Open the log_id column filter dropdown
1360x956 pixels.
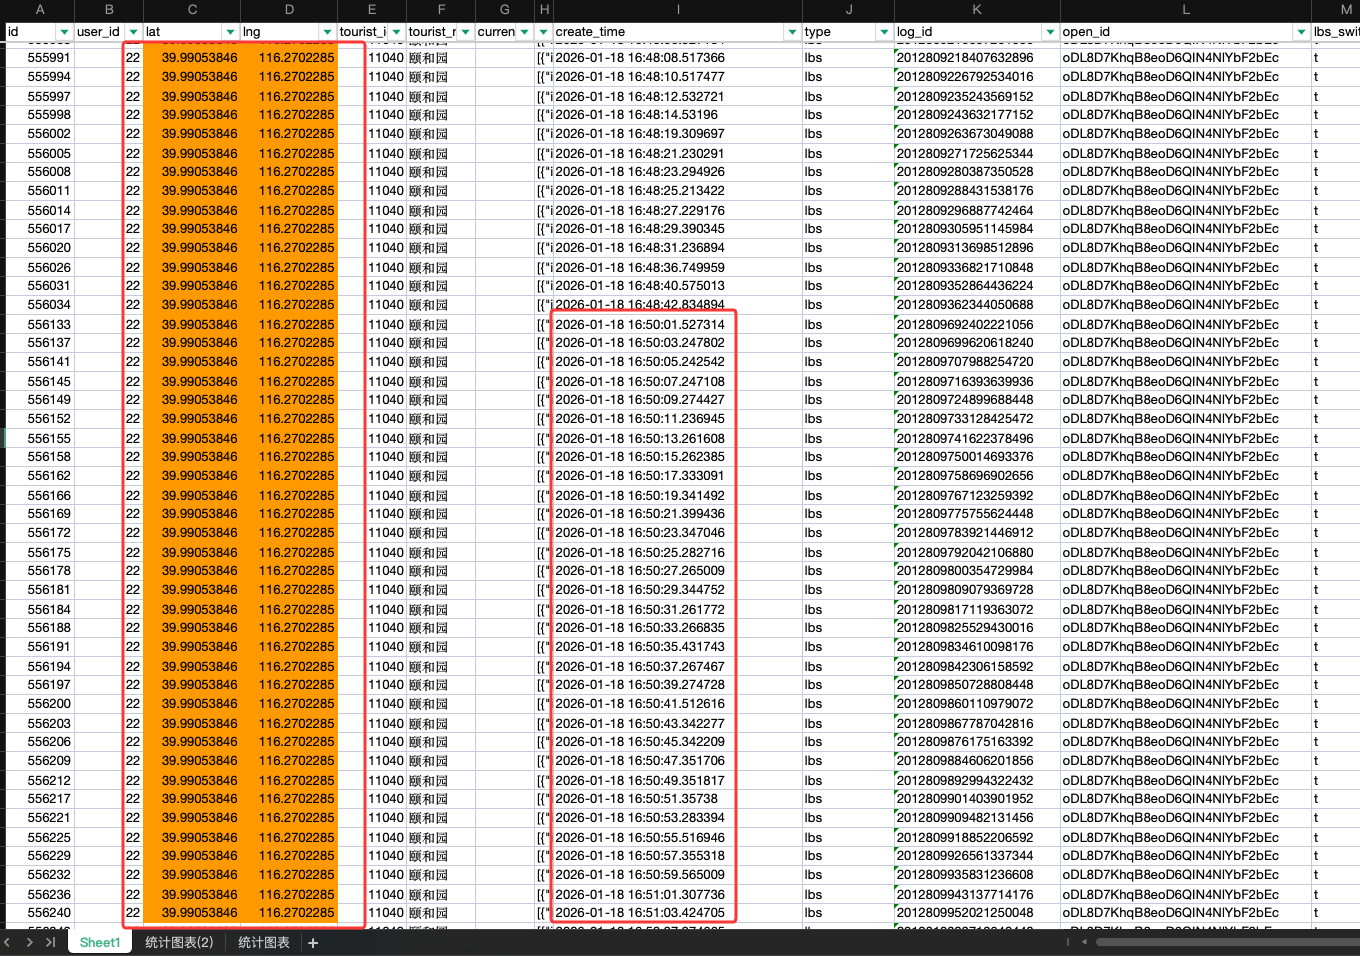pos(1050,32)
